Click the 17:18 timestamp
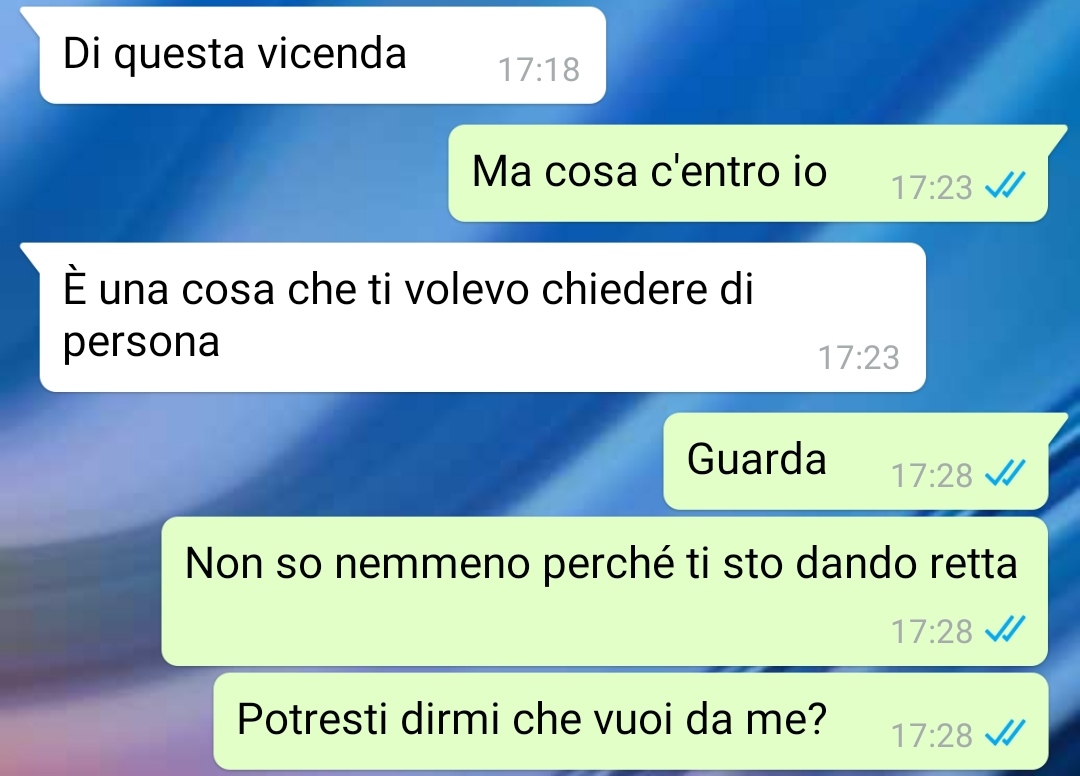The width and height of the screenshot is (1080, 776). [x=539, y=70]
